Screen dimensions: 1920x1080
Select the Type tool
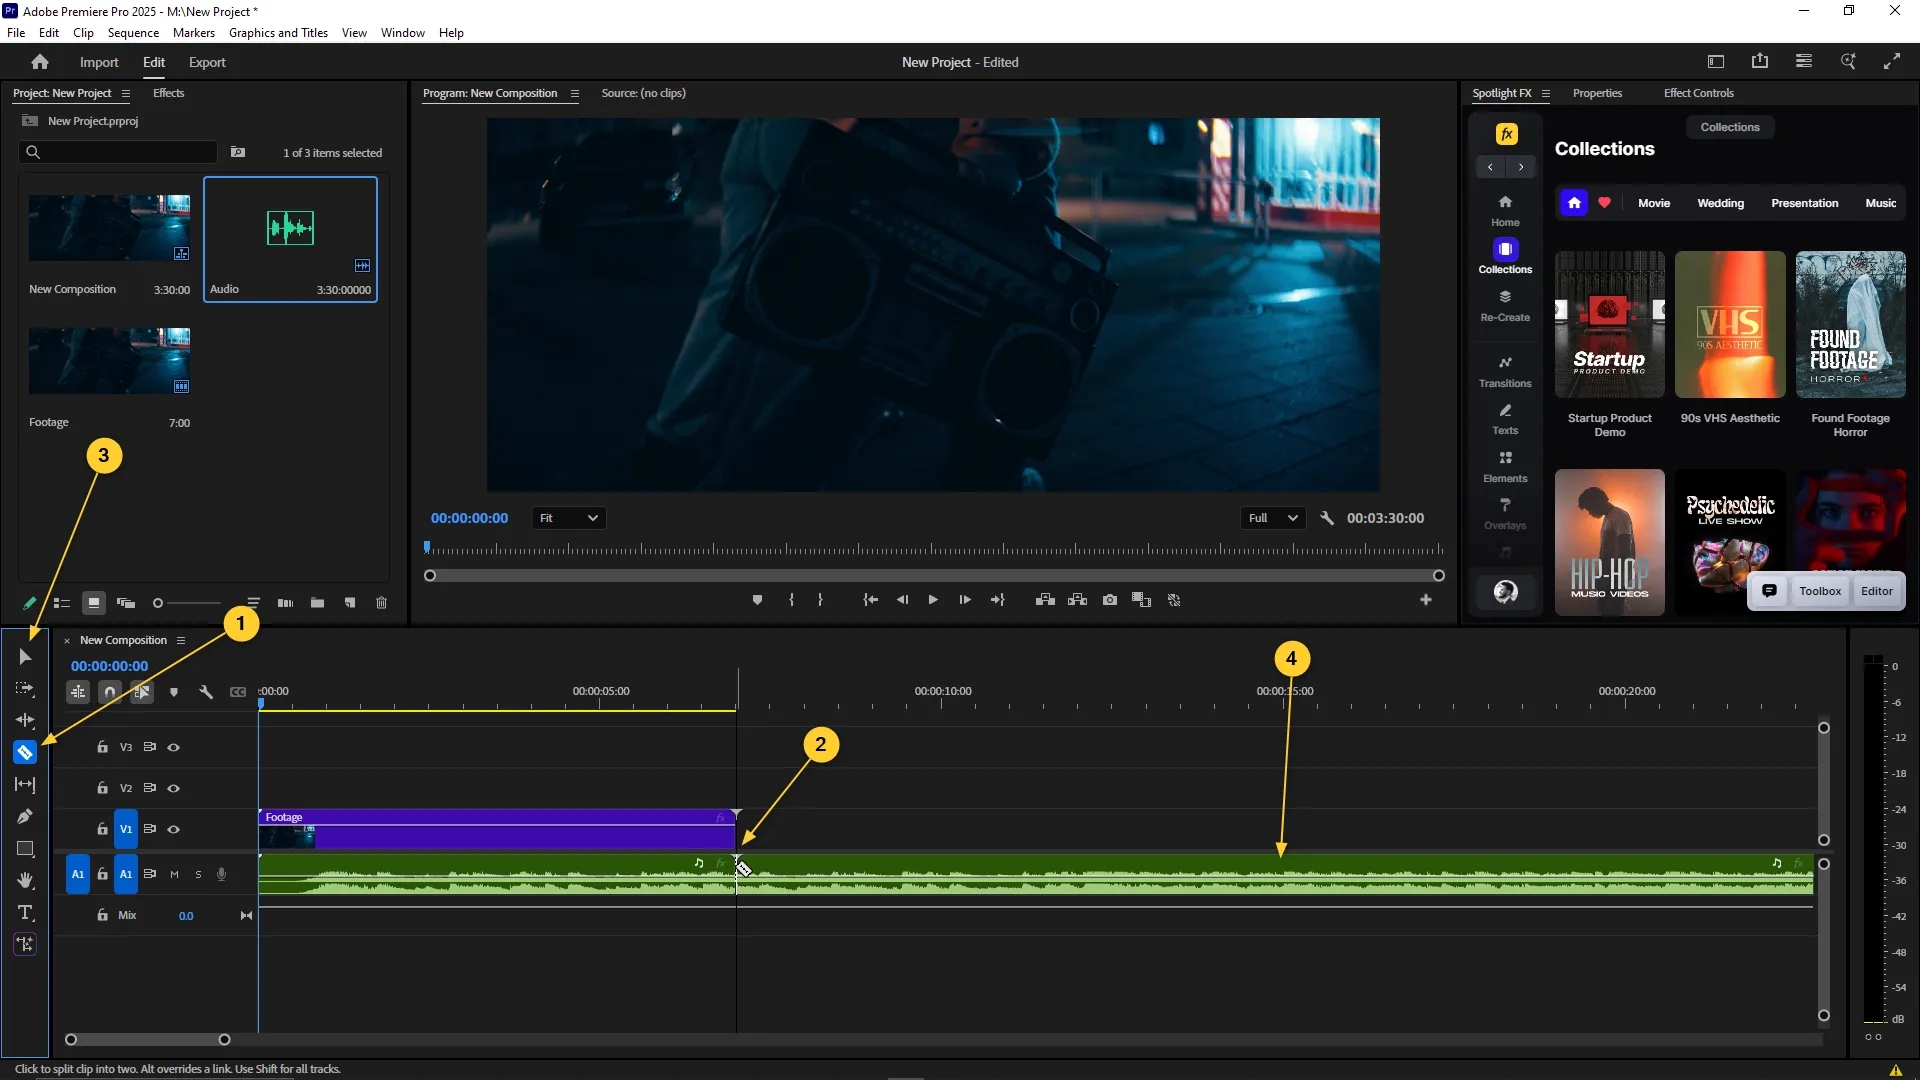(x=25, y=913)
